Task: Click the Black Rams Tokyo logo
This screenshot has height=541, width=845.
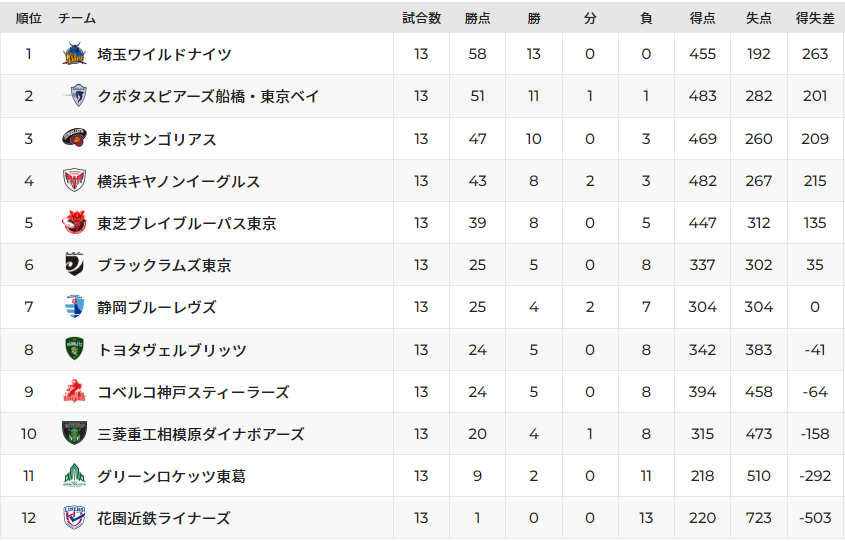Action: [74, 265]
